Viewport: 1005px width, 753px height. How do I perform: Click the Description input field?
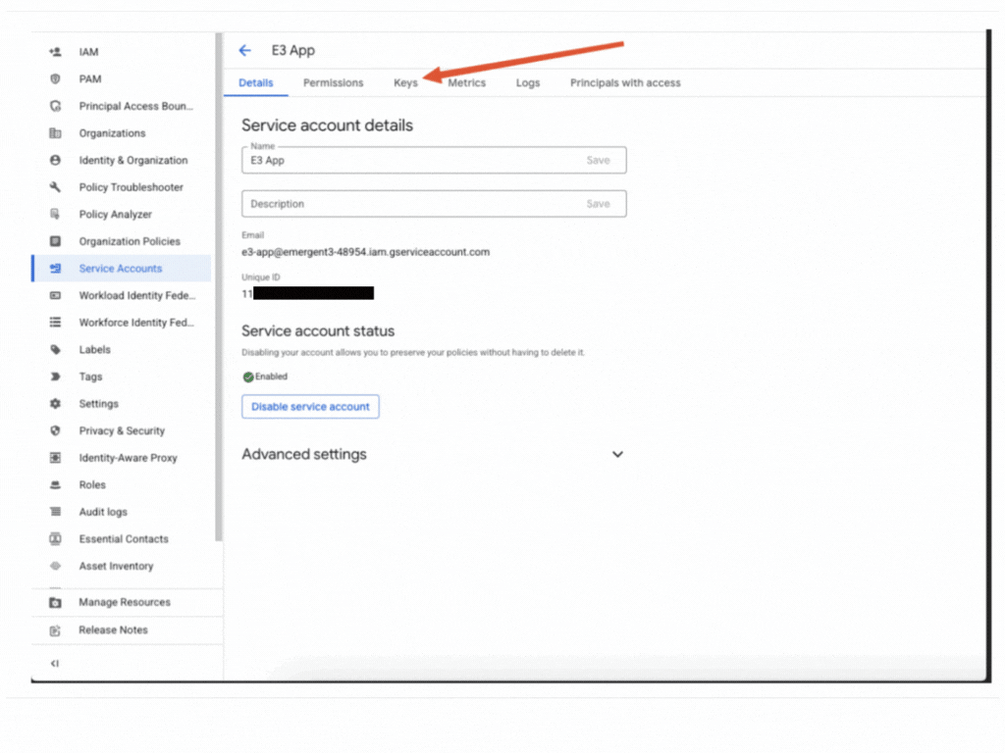pos(400,203)
